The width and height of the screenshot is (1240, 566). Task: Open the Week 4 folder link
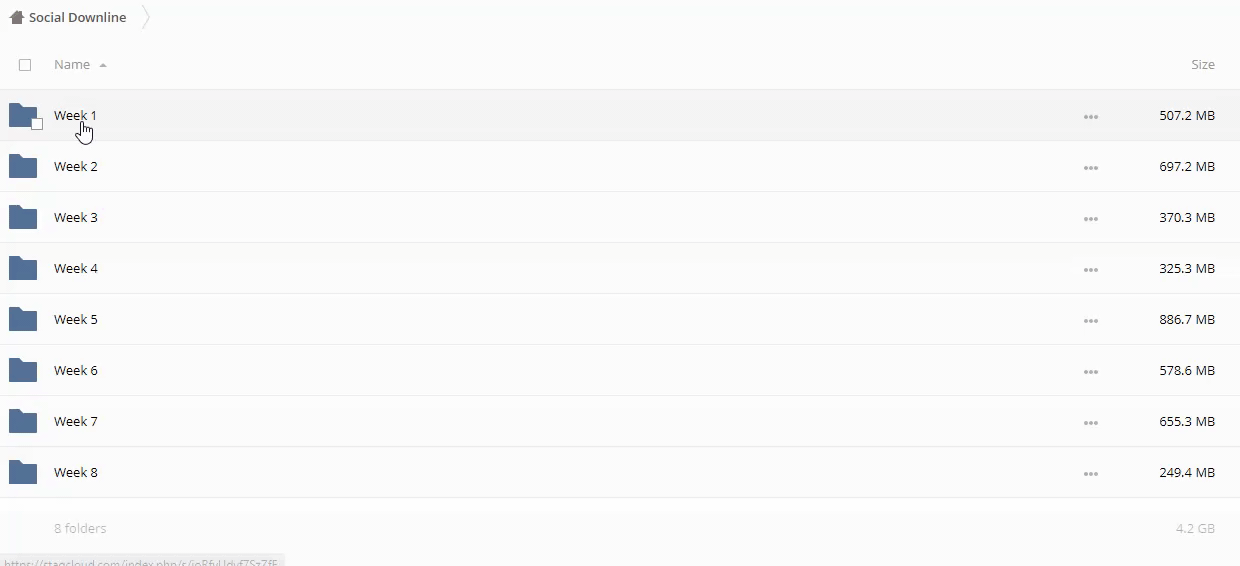(x=76, y=268)
